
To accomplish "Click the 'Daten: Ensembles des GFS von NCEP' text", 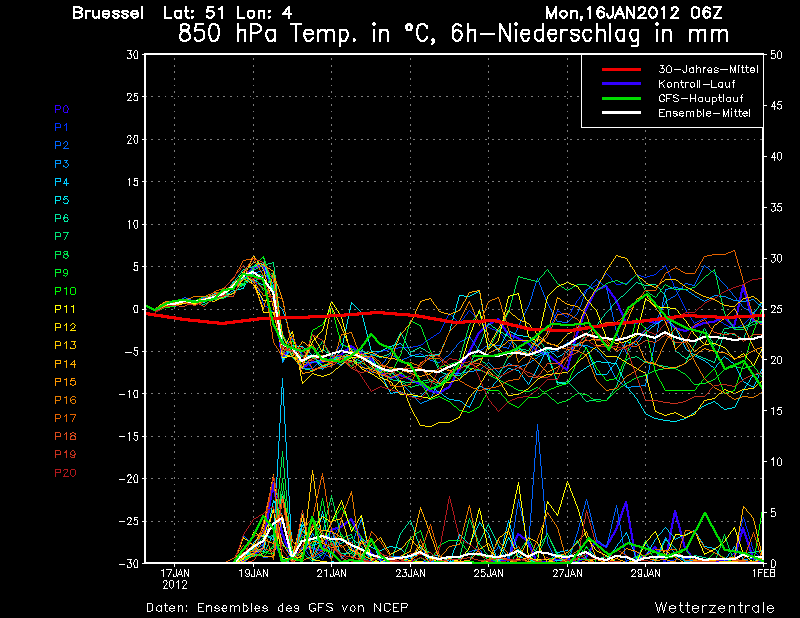I will (277, 607).
